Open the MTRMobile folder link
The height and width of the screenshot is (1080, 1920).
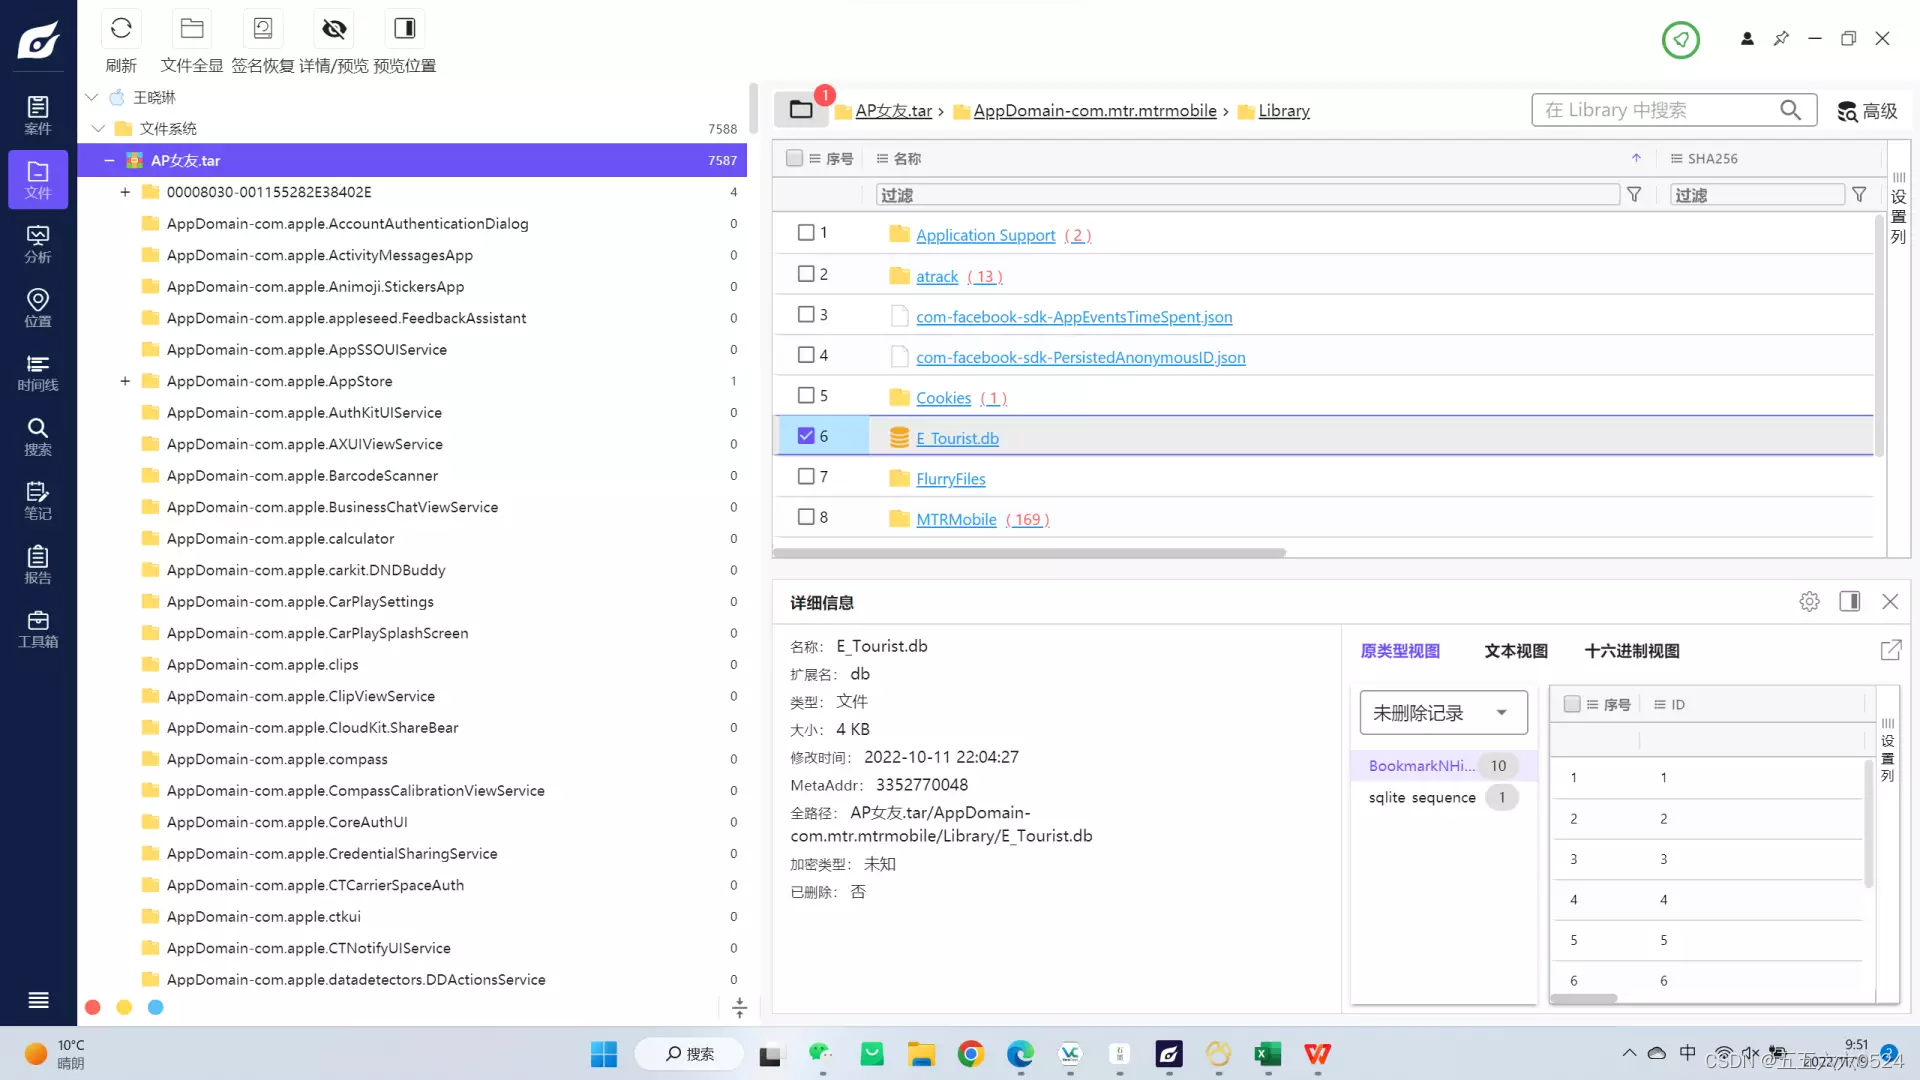(956, 519)
